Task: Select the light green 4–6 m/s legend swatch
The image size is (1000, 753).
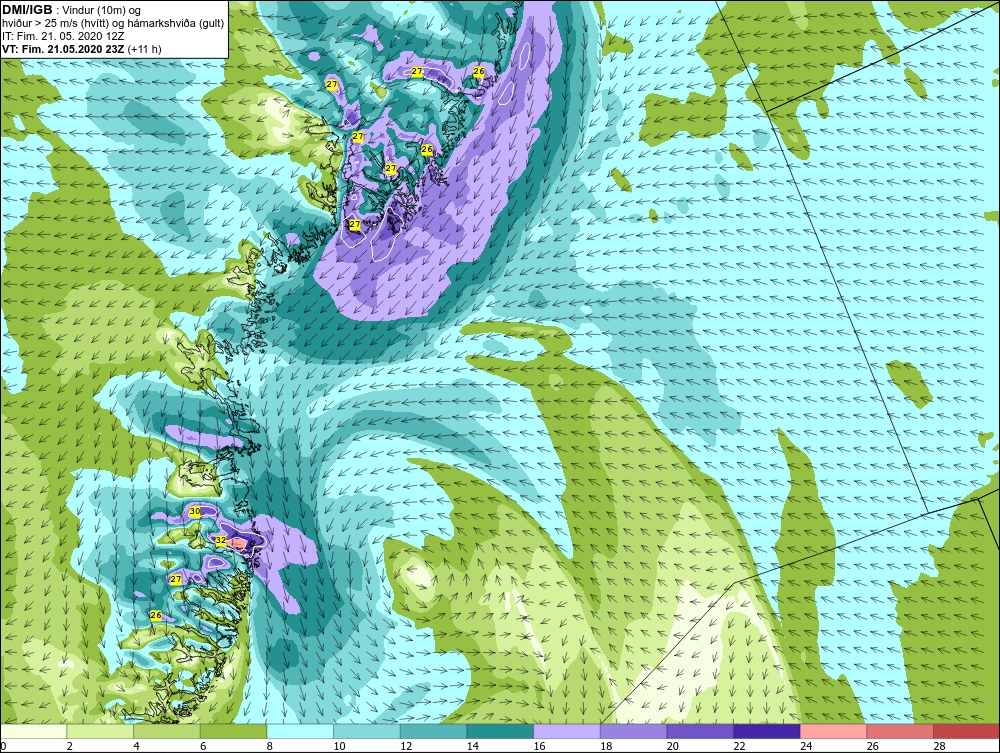Action: pyautogui.click(x=166, y=731)
